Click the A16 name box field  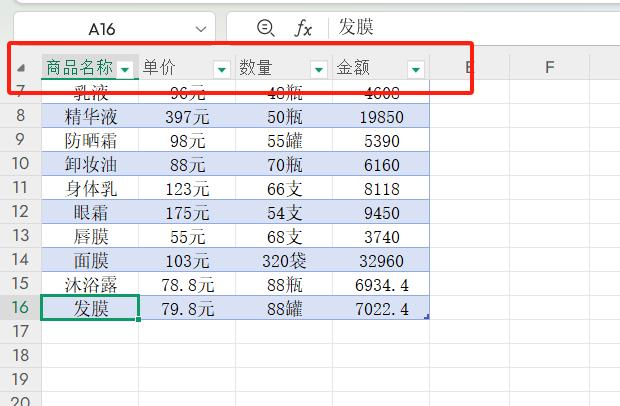pyautogui.click(x=114, y=28)
